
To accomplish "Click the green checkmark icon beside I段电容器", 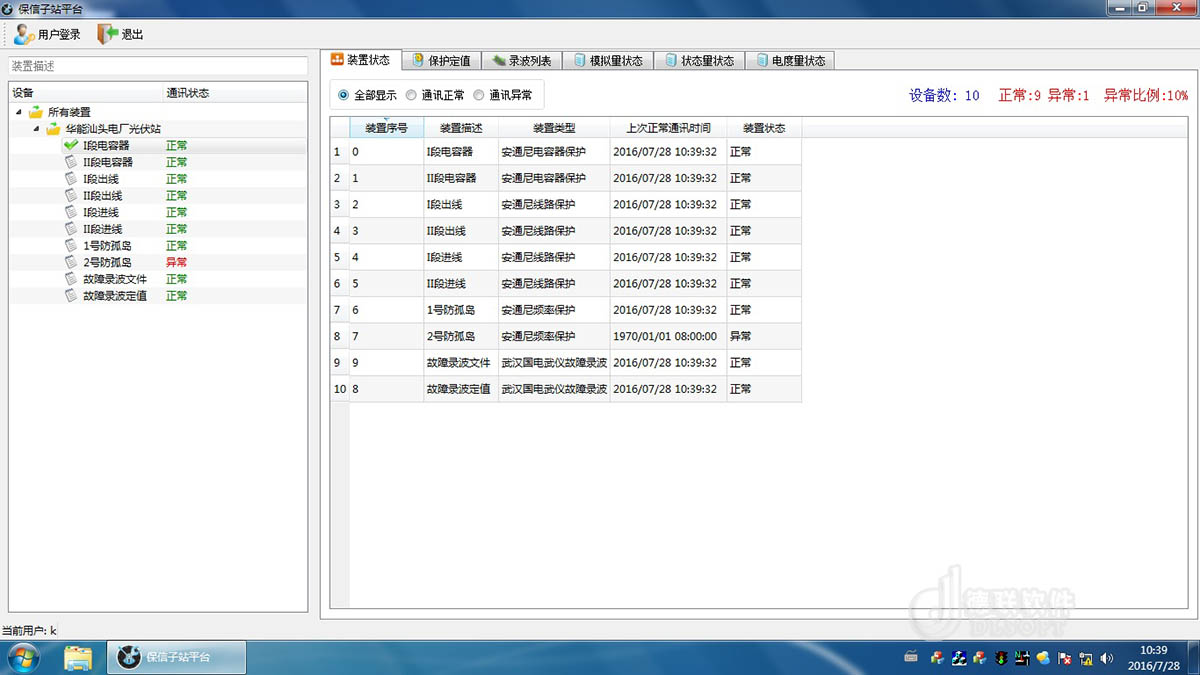I will point(70,145).
